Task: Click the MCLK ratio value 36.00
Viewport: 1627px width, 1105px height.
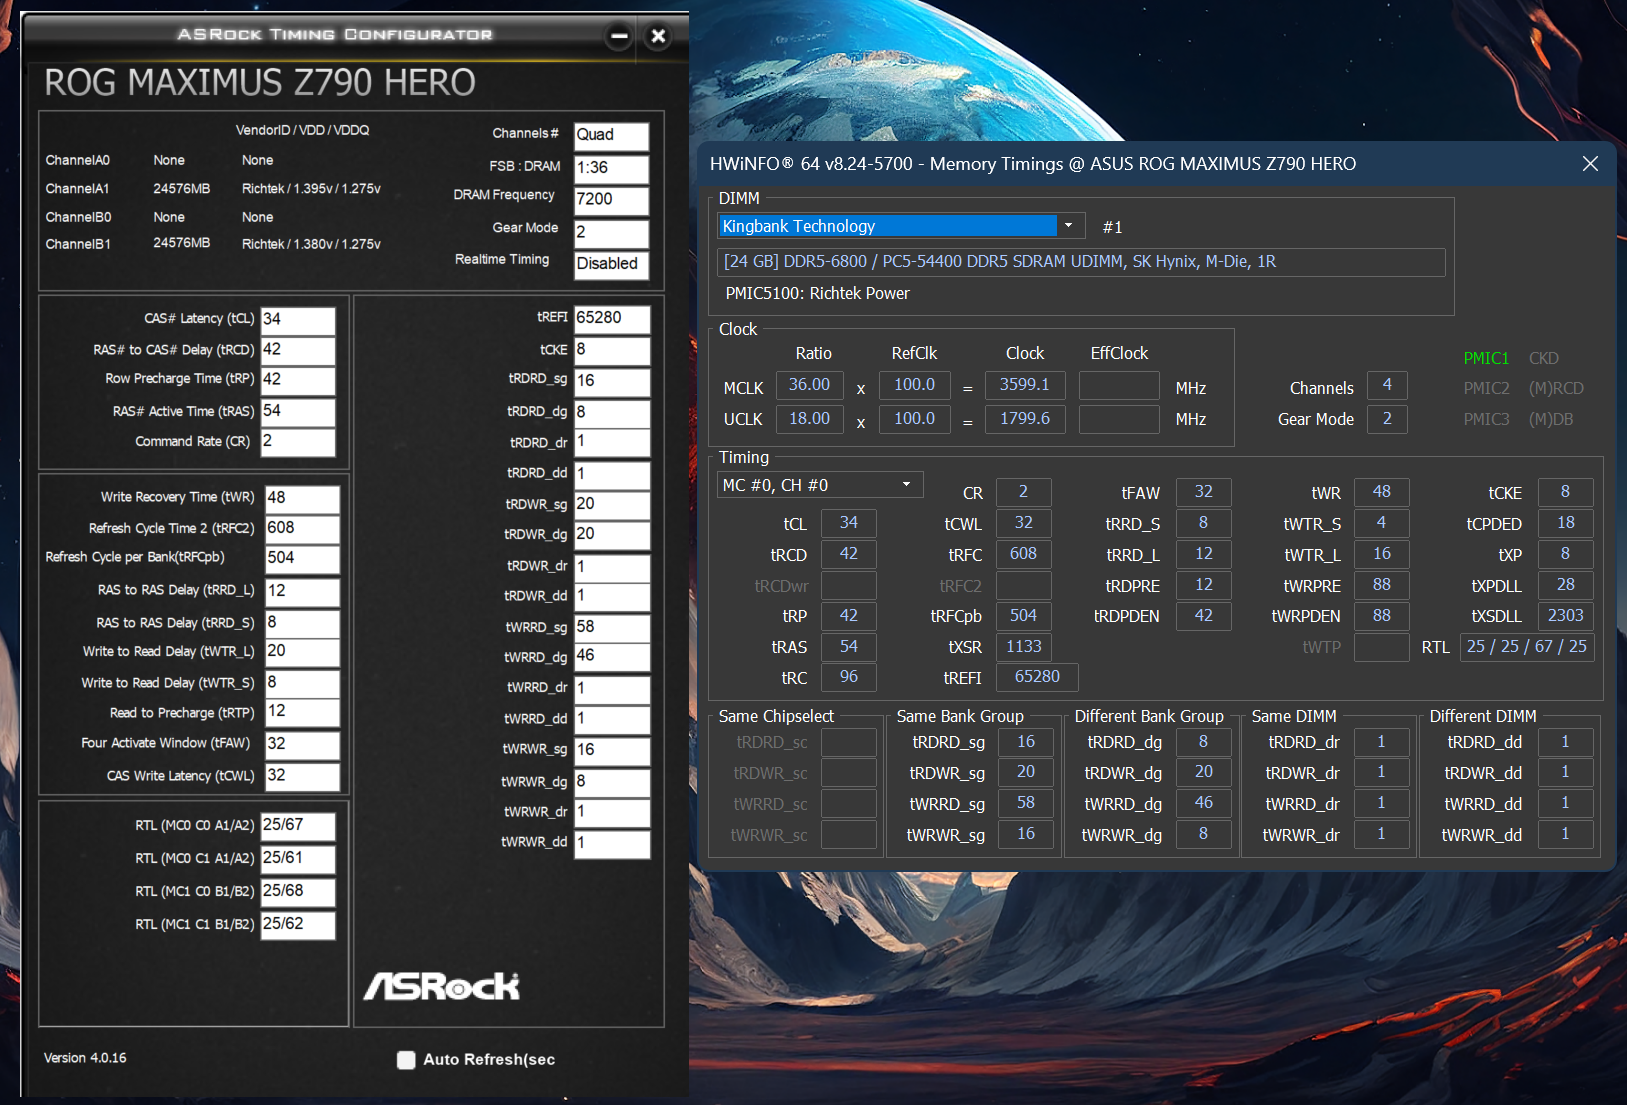Action: click(x=809, y=385)
